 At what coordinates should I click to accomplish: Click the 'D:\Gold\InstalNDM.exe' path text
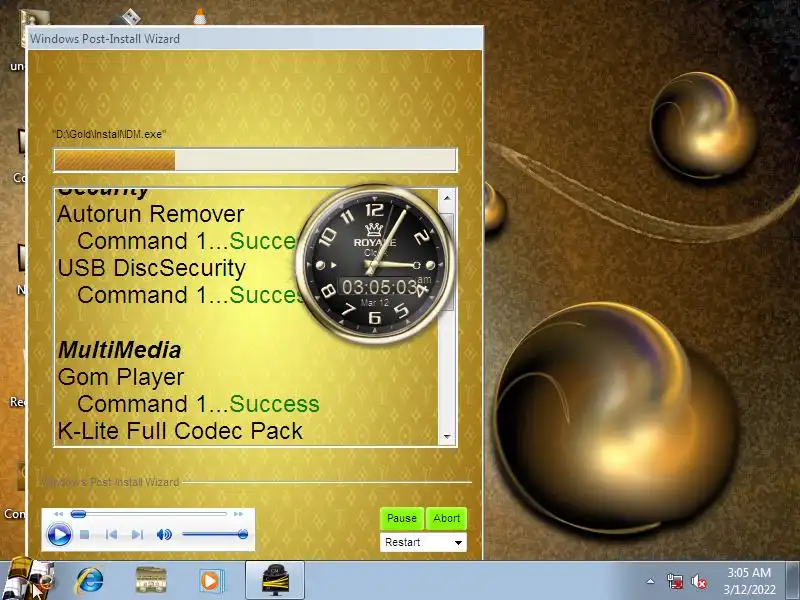[x=109, y=134]
